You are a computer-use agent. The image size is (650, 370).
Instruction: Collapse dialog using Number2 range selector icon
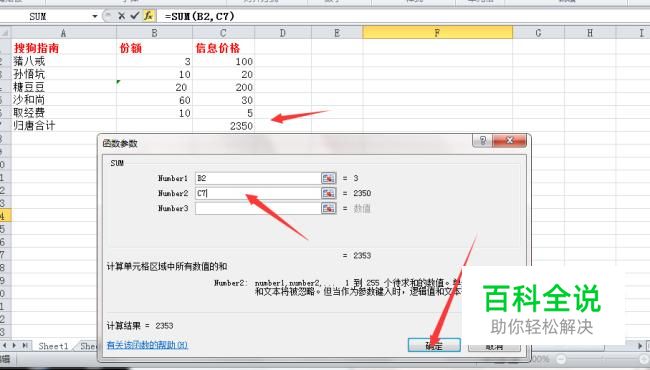pyautogui.click(x=328, y=193)
